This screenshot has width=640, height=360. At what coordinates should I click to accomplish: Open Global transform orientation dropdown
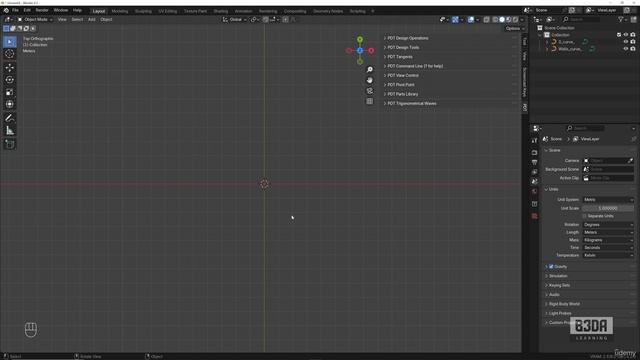tap(235, 20)
